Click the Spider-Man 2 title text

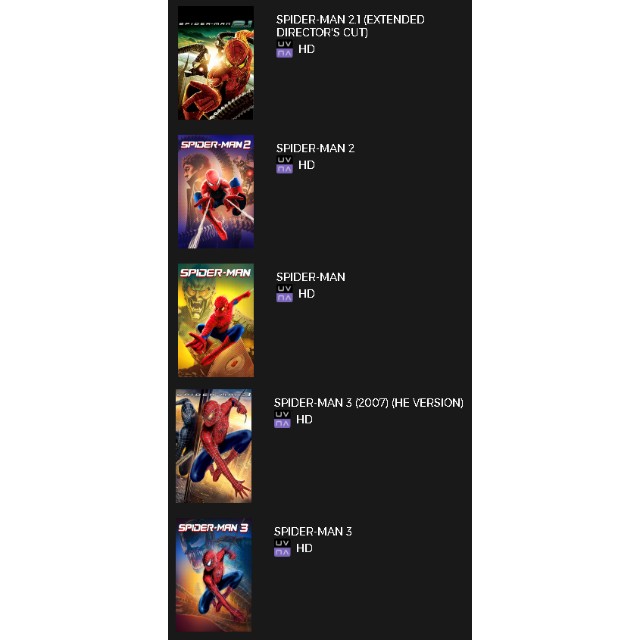(x=315, y=148)
